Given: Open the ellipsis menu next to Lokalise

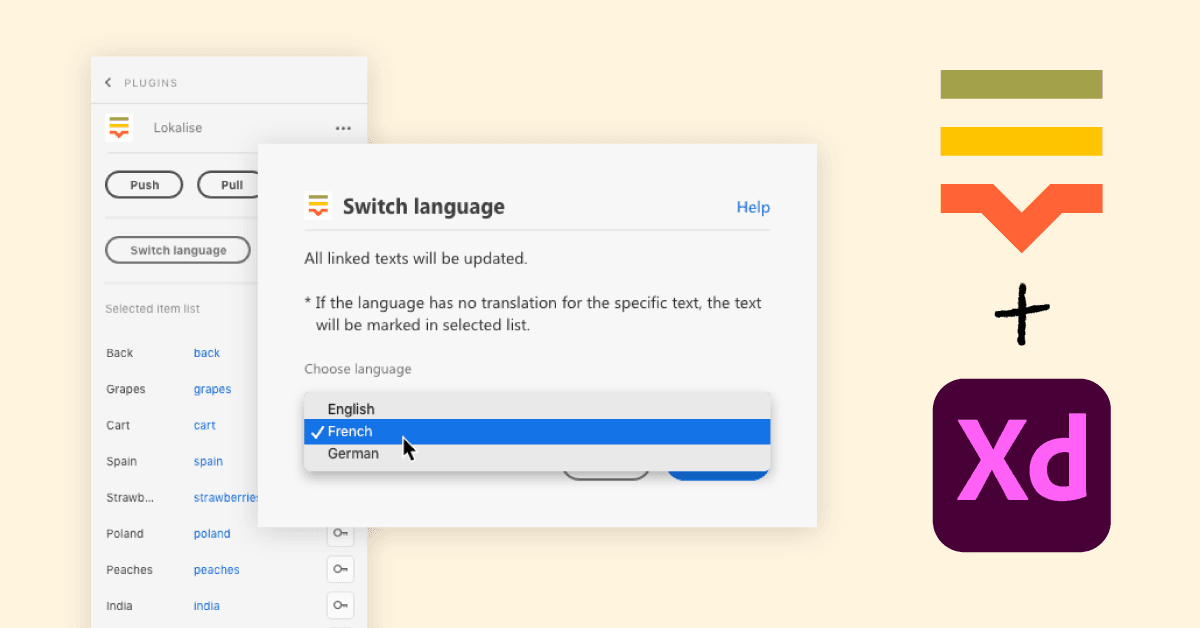Looking at the screenshot, I should tap(343, 128).
